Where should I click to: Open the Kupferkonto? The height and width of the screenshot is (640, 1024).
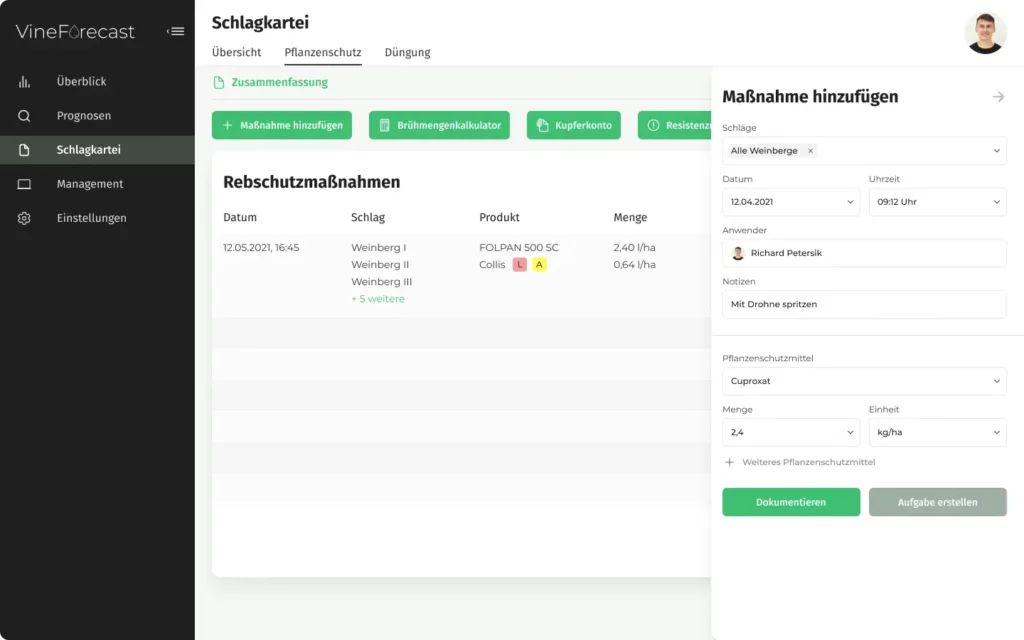coord(573,125)
